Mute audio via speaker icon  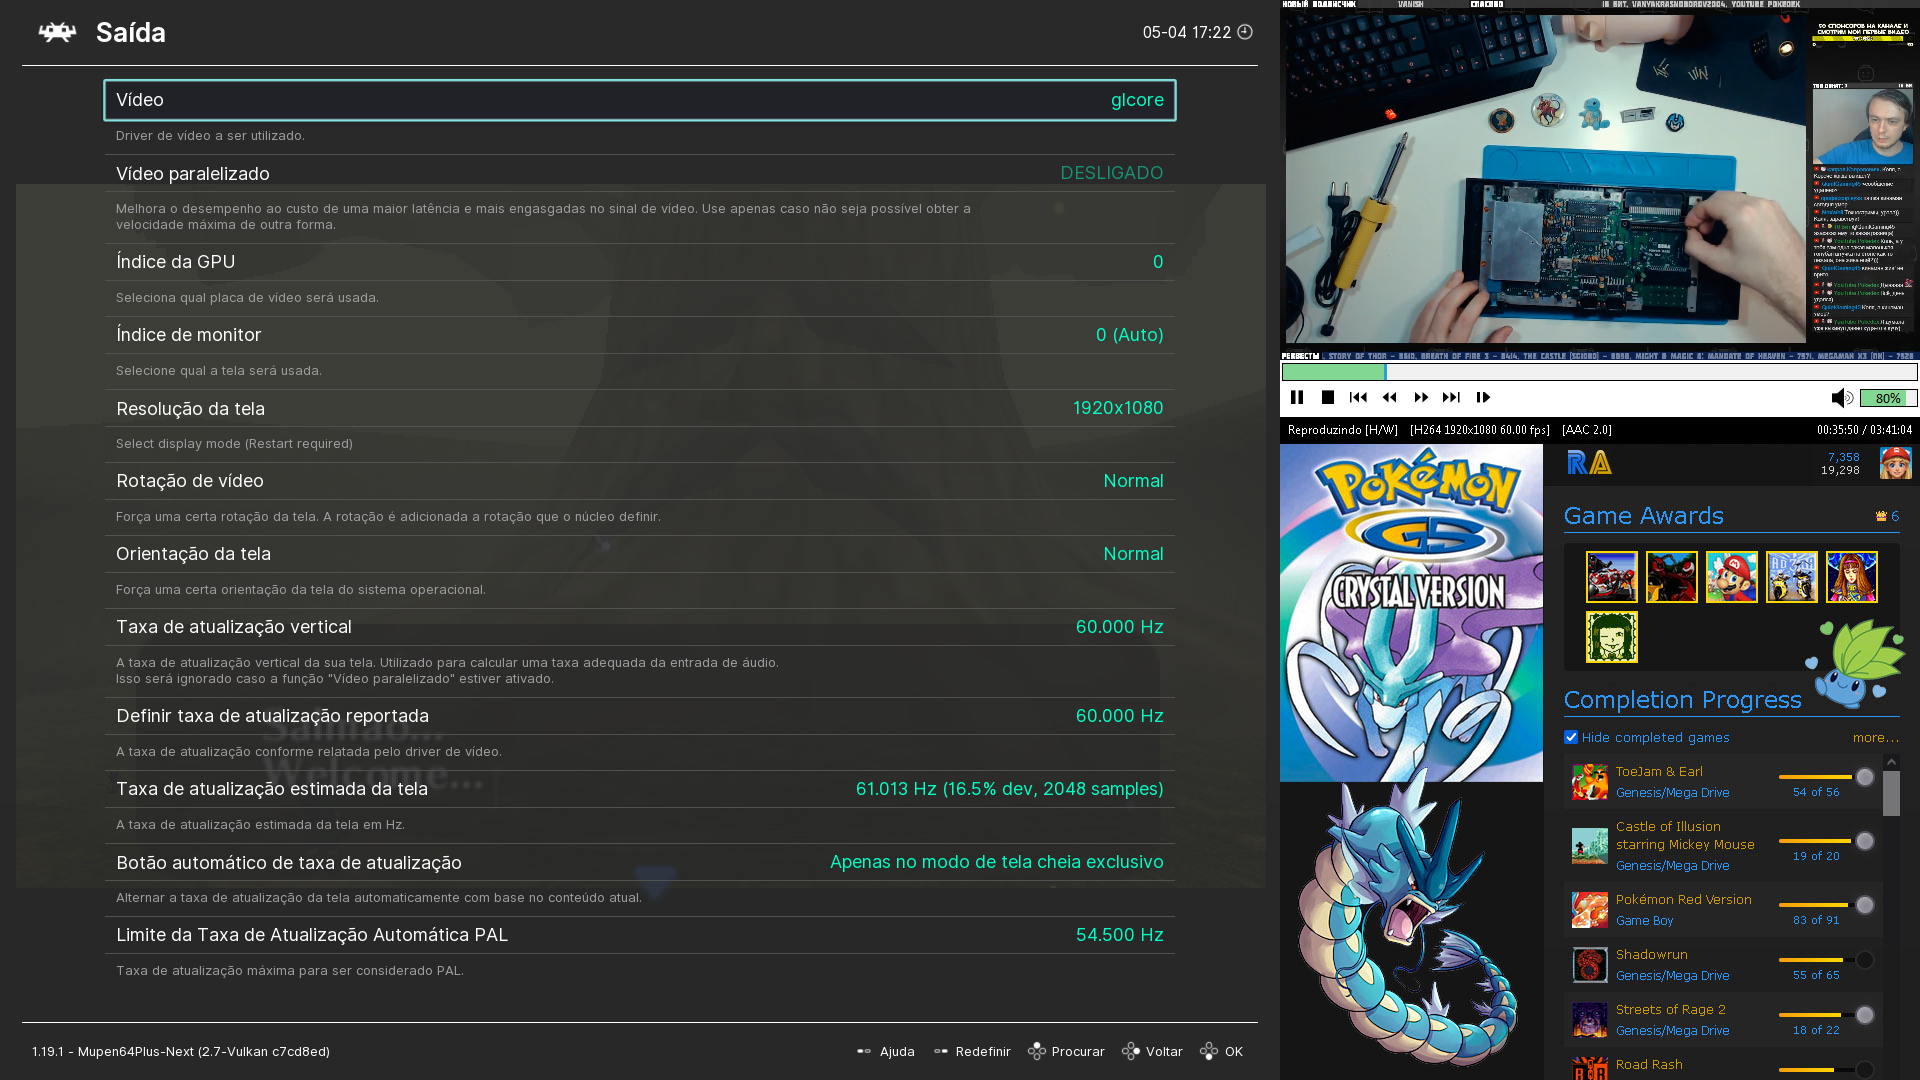click(x=1841, y=398)
